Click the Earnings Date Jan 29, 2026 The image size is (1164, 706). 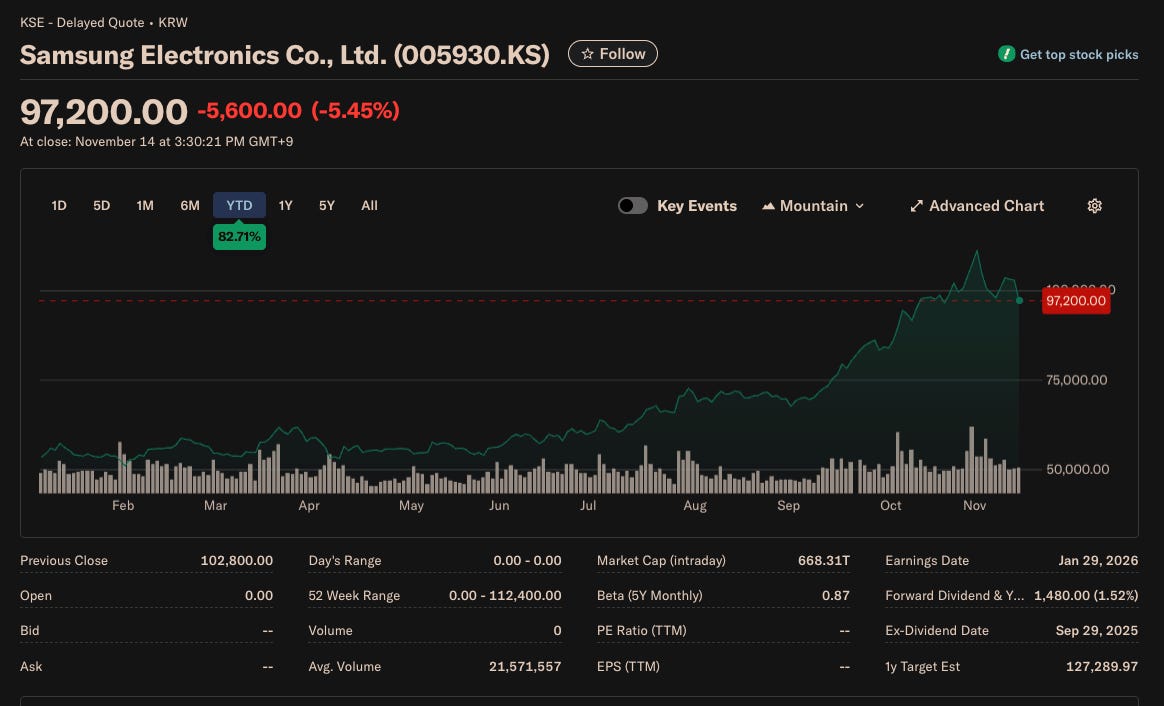point(1098,560)
